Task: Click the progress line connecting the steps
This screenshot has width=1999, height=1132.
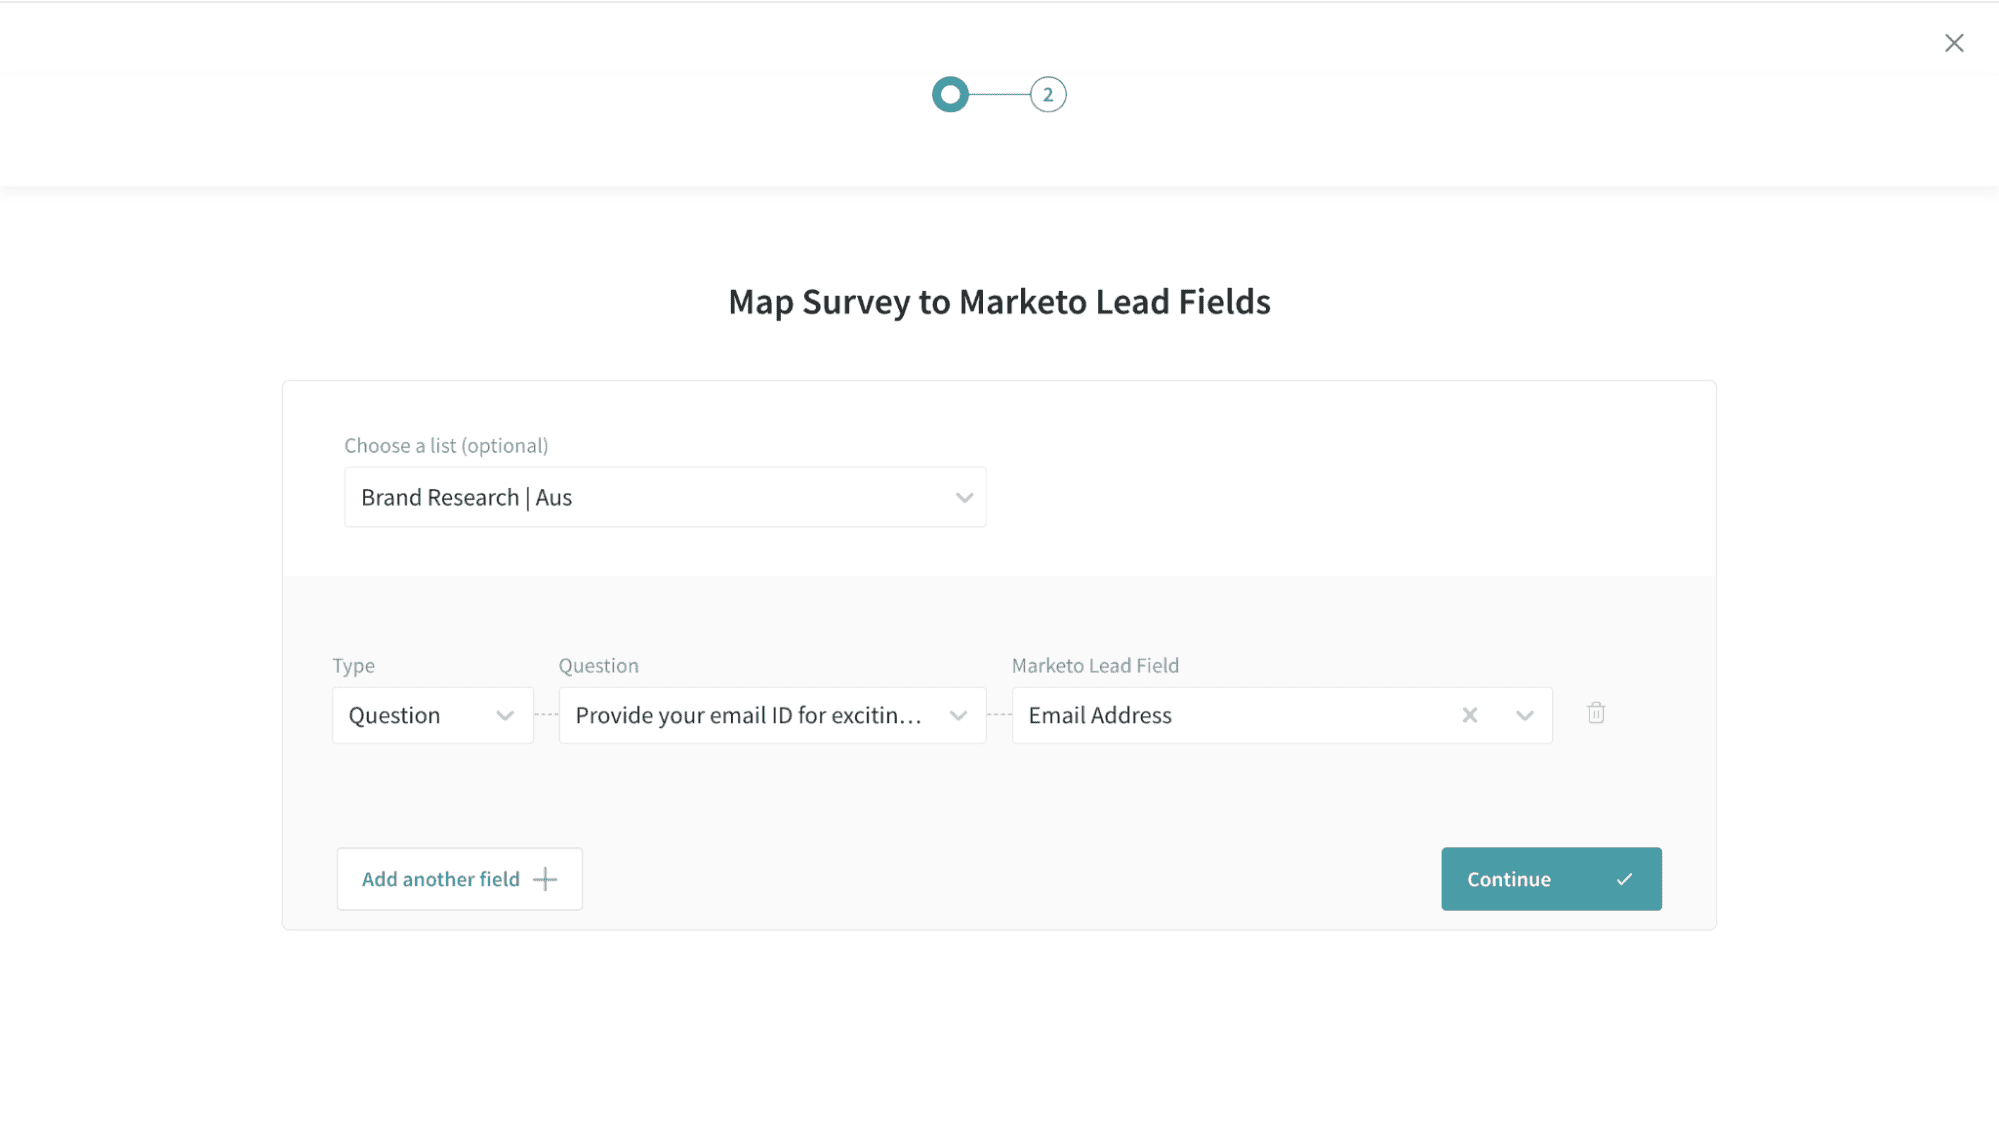Action: 999,95
